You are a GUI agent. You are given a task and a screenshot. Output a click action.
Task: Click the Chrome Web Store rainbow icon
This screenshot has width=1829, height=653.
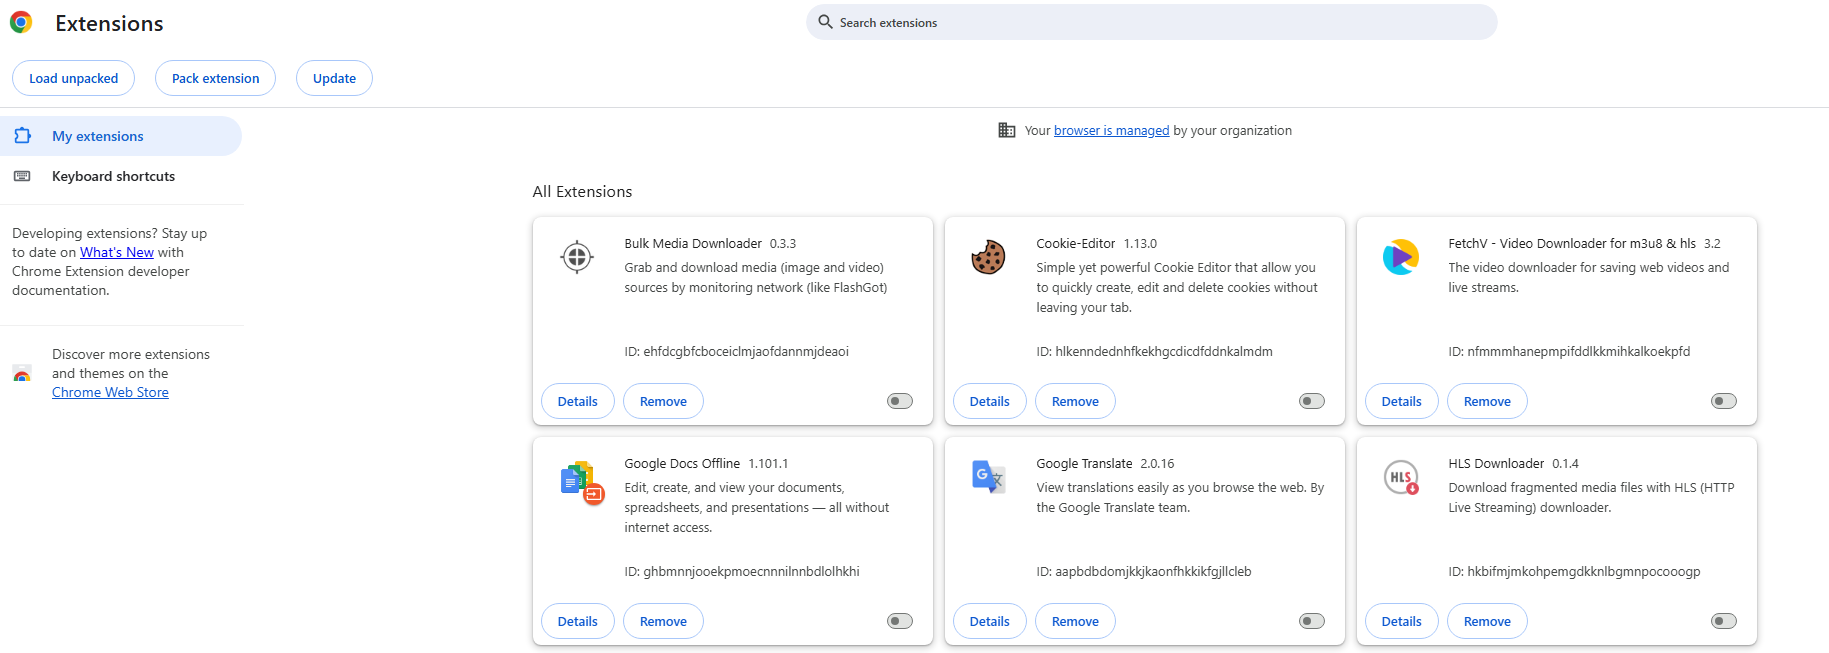22,374
